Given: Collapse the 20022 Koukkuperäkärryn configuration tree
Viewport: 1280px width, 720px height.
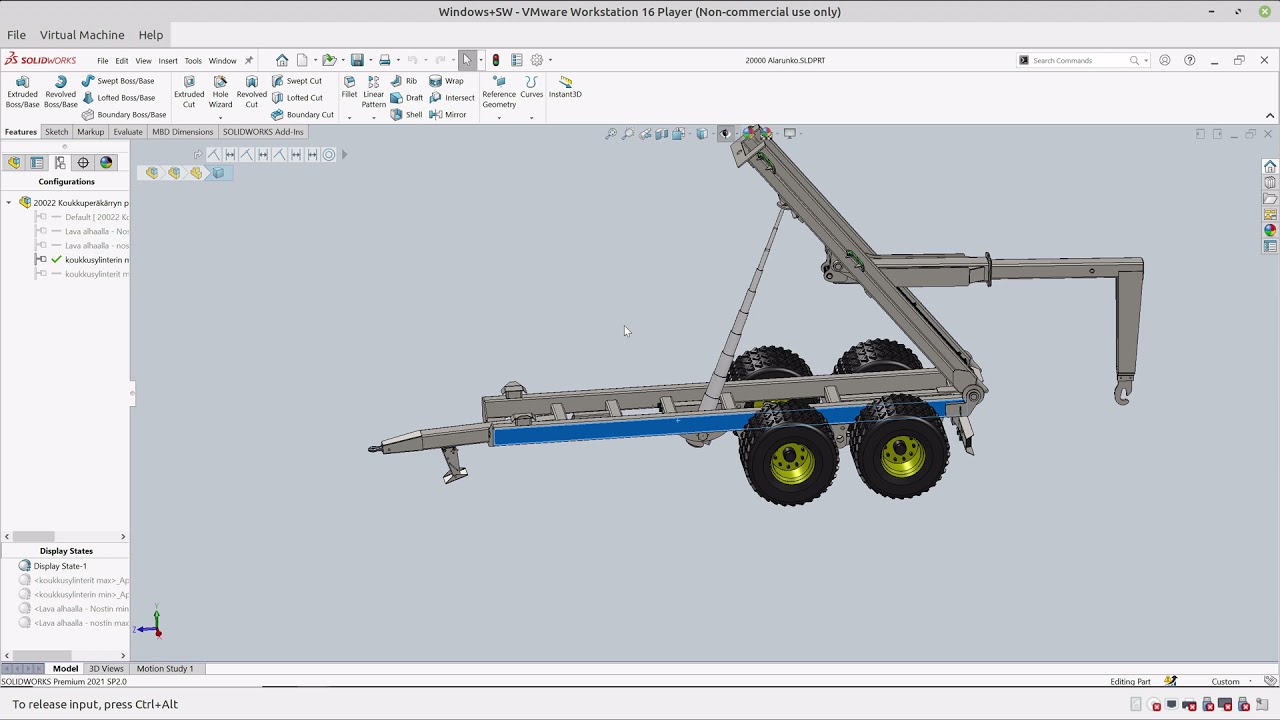Looking at the screenshot, I should click(9, 203).
